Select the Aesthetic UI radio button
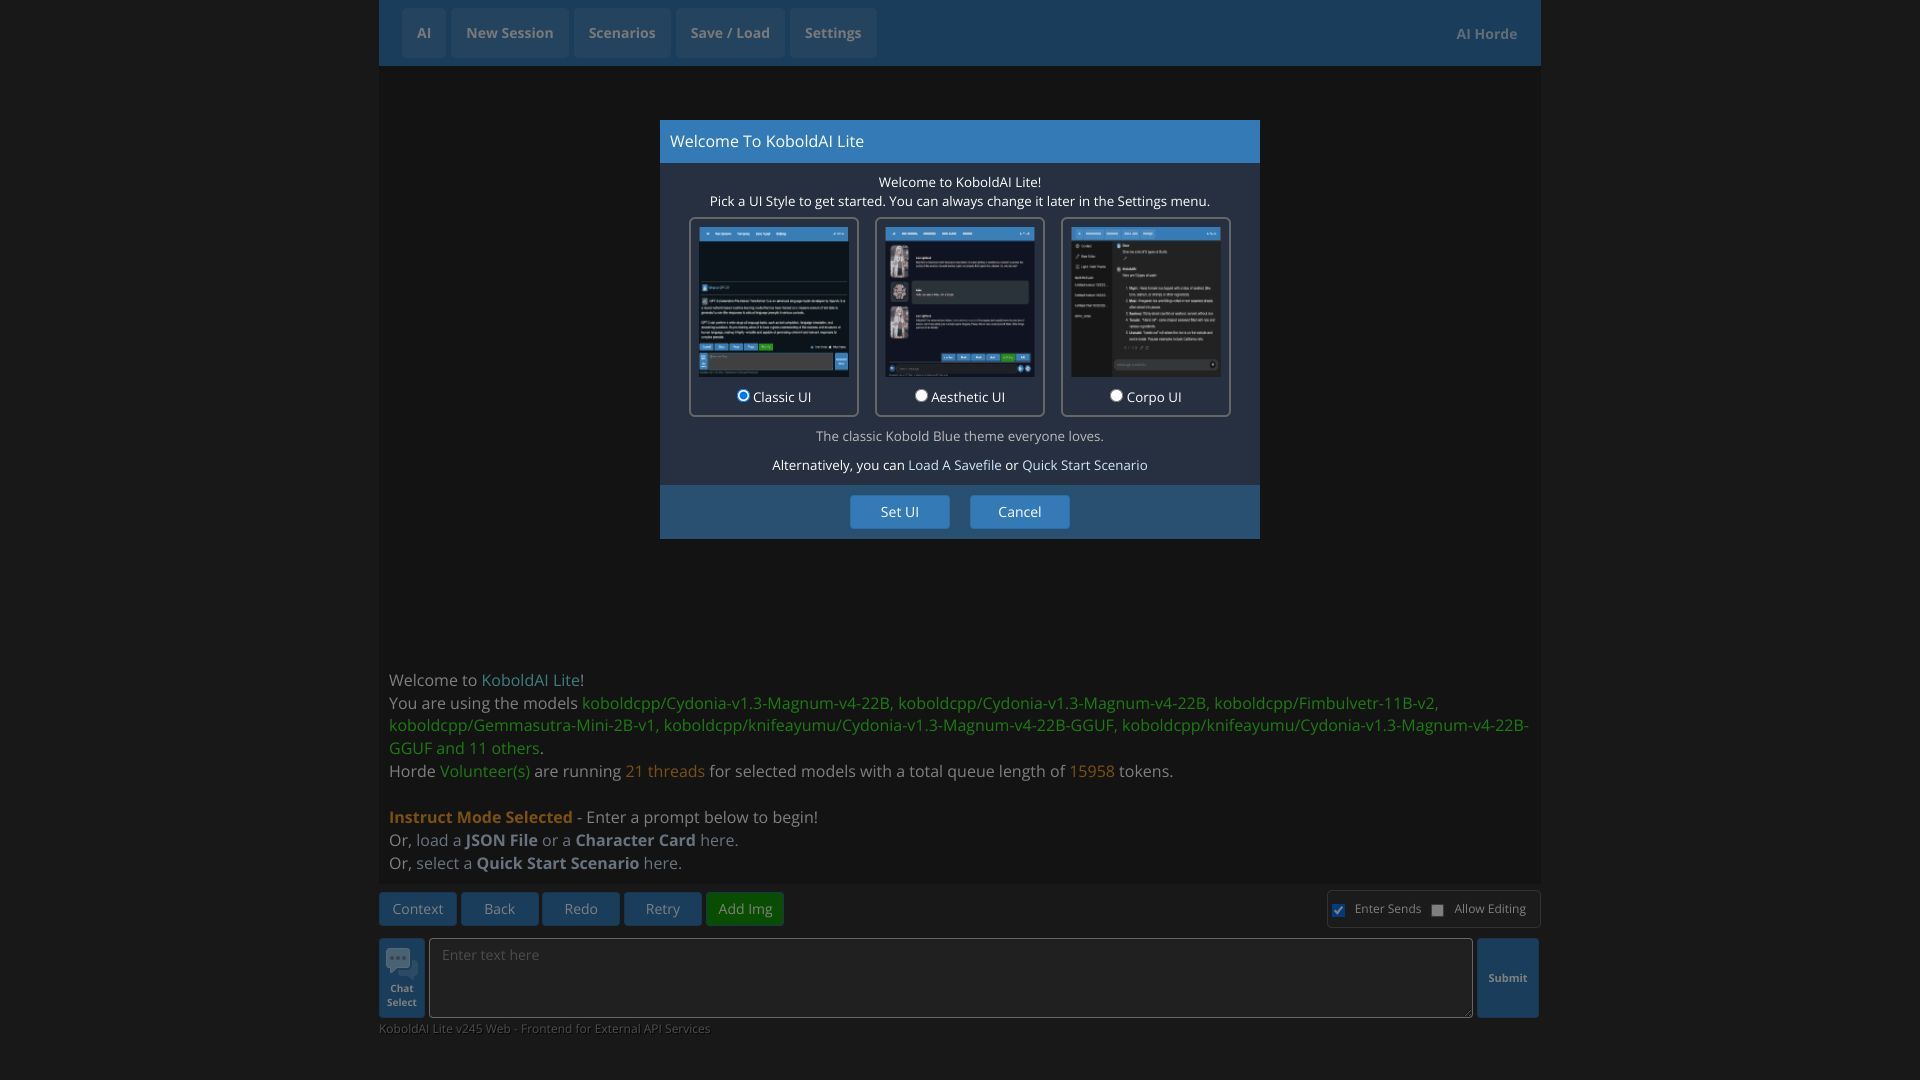 [x=921, y=396]
